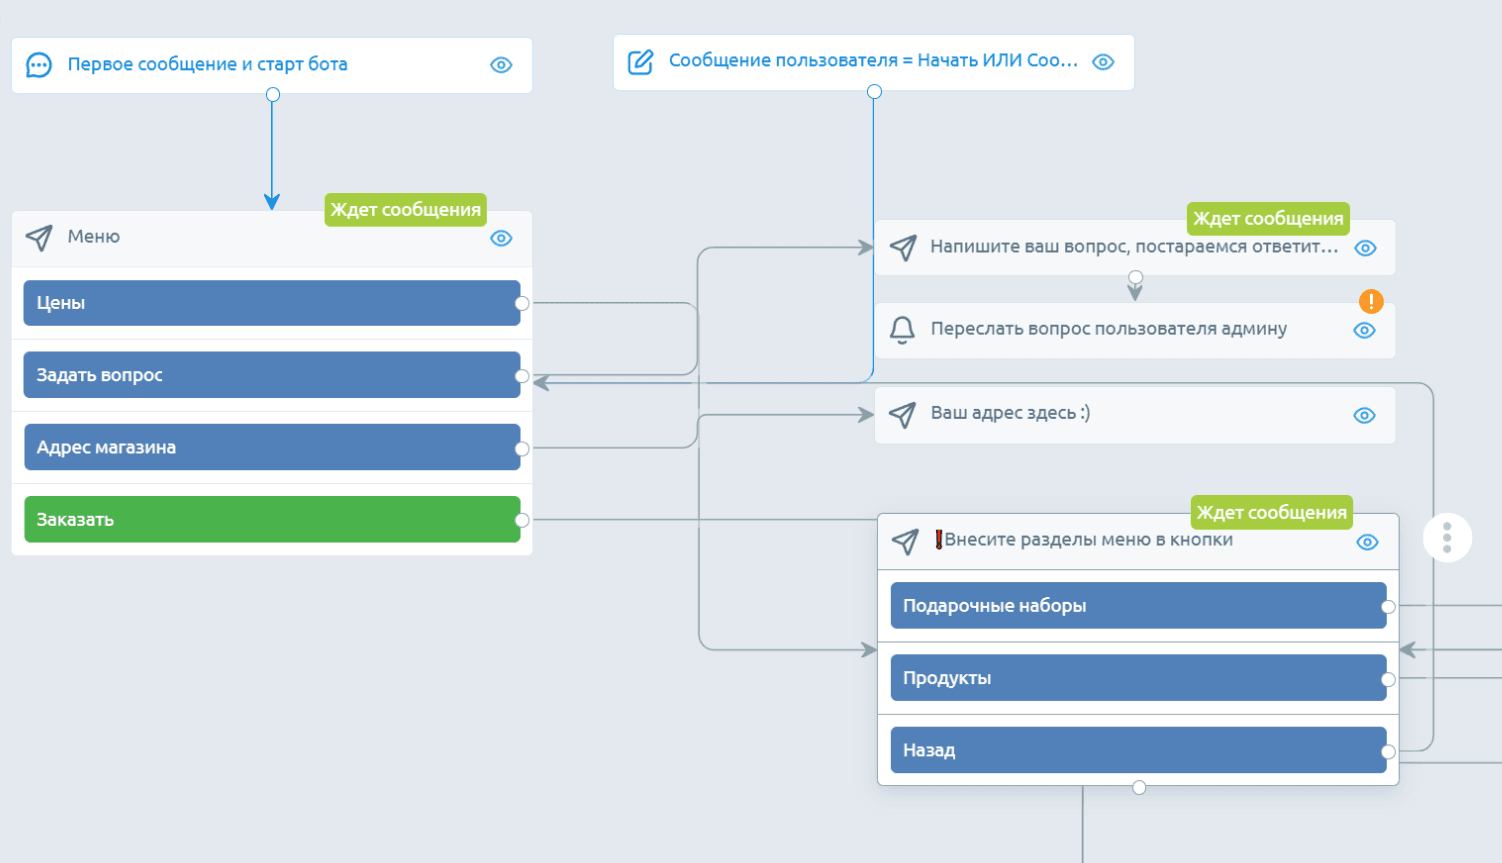Toggle the eye icon on Переслать вопрос block

(x=1364, y=330)
